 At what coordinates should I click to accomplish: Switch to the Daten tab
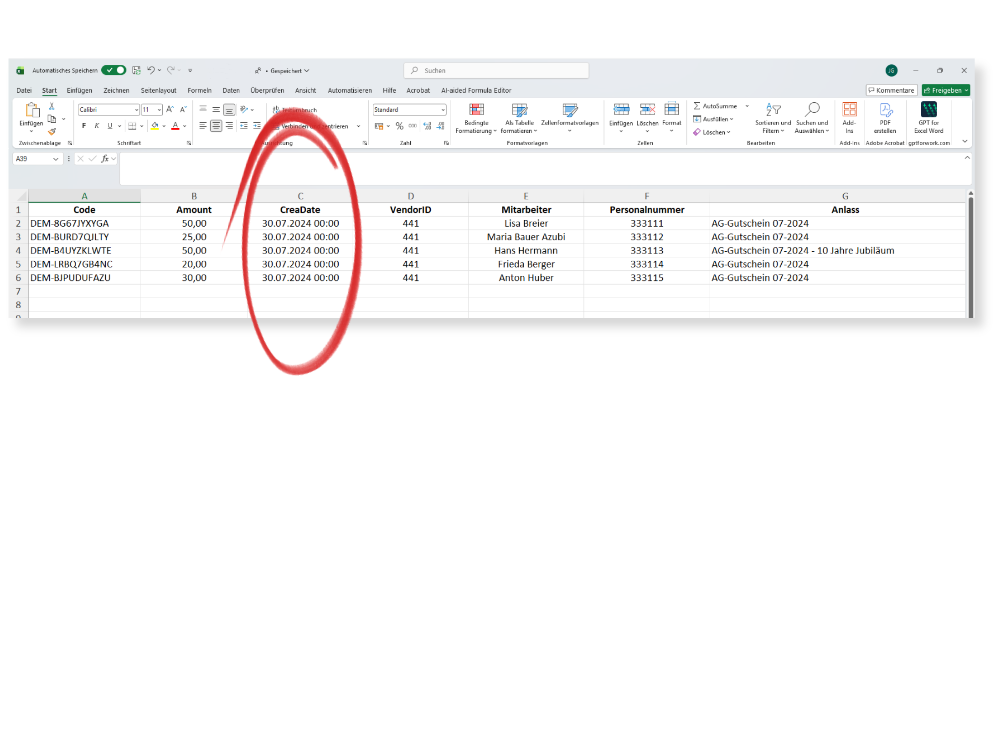pos(231,90)
